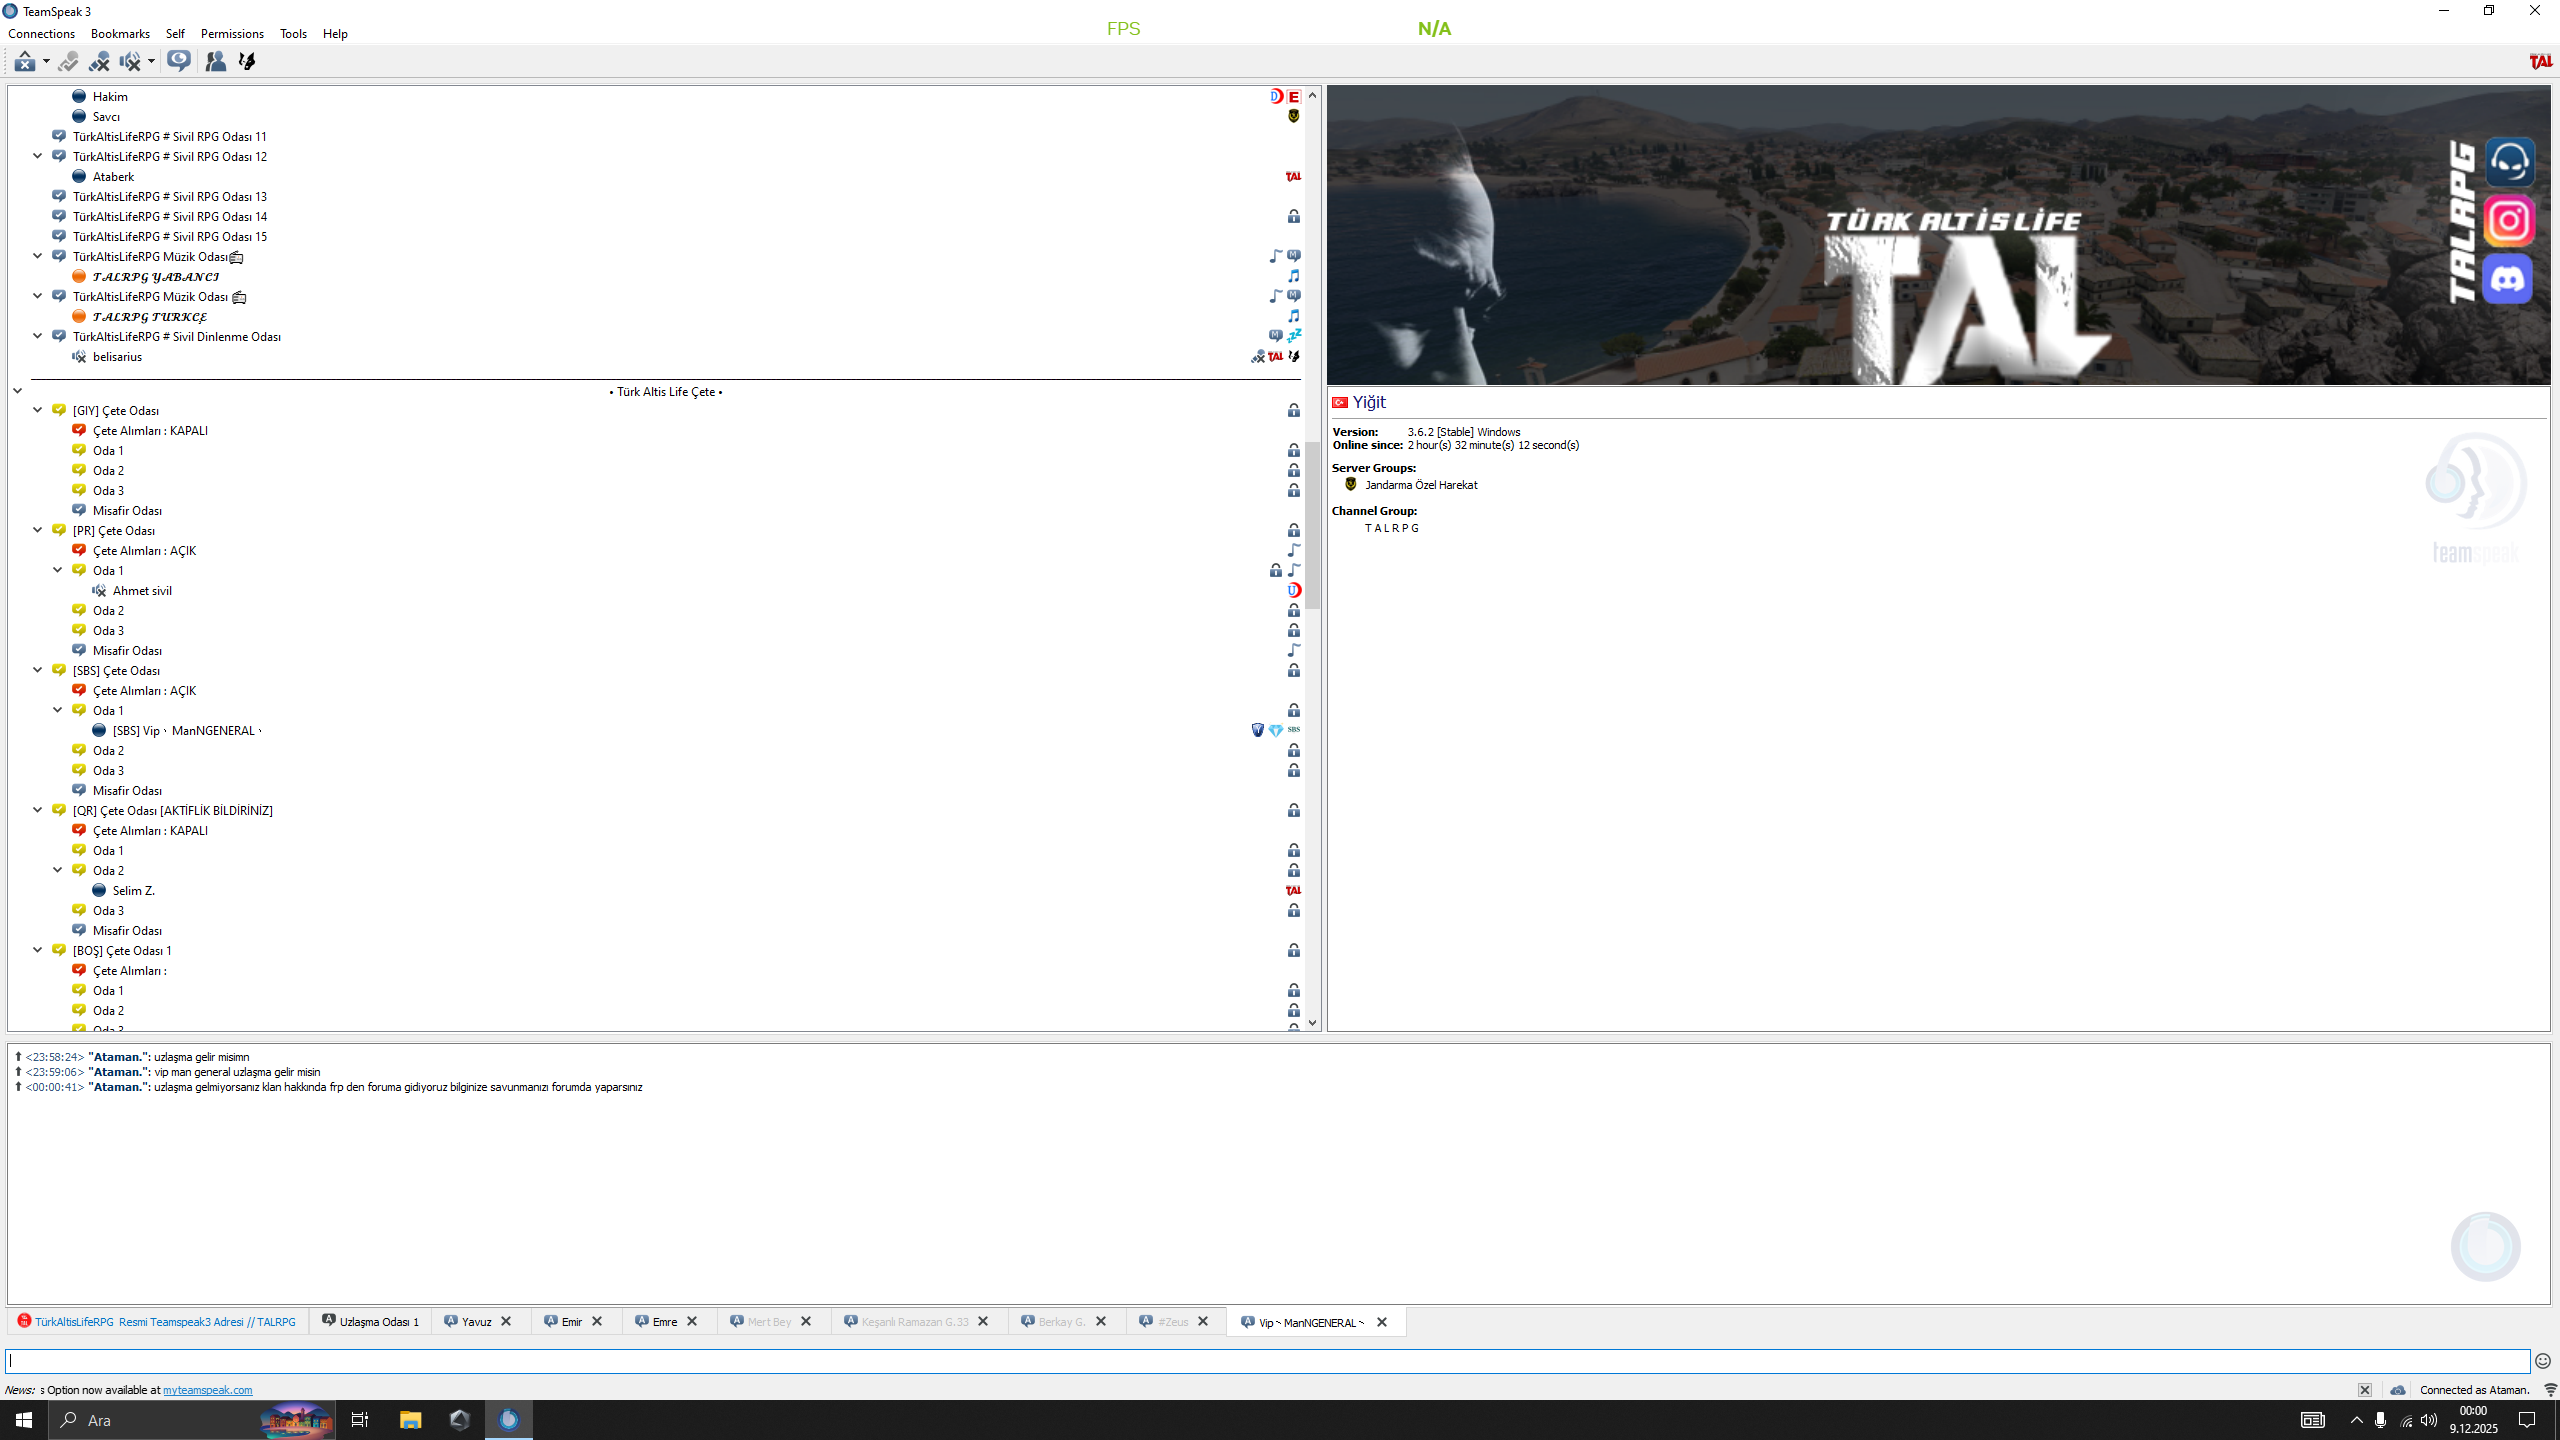
Task: Open the Self menu
Action: pyautogui.click(x=175, y=34)
